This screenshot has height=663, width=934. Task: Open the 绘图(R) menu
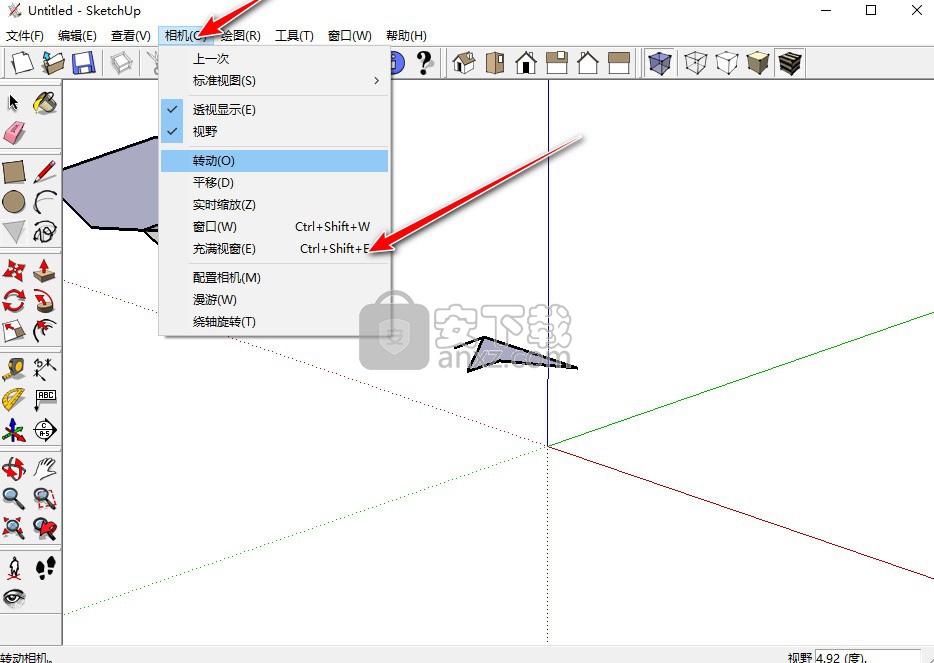click(x=241, y=36)
